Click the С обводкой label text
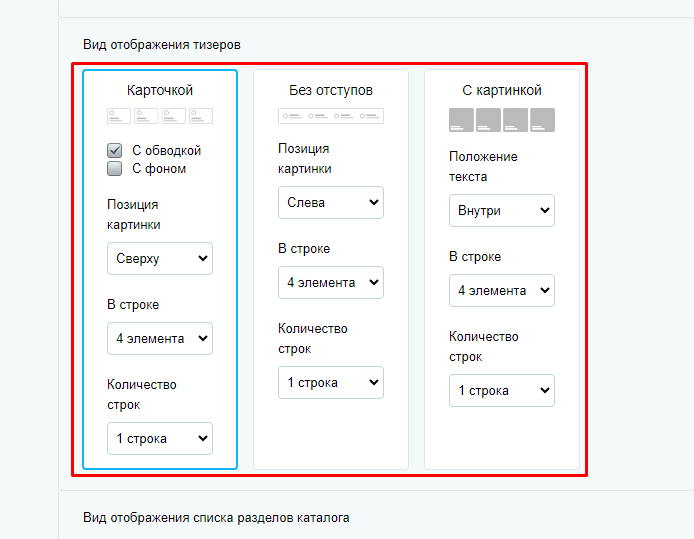The width and height of the screenshot is (694, 539). [x=166, y=150]
